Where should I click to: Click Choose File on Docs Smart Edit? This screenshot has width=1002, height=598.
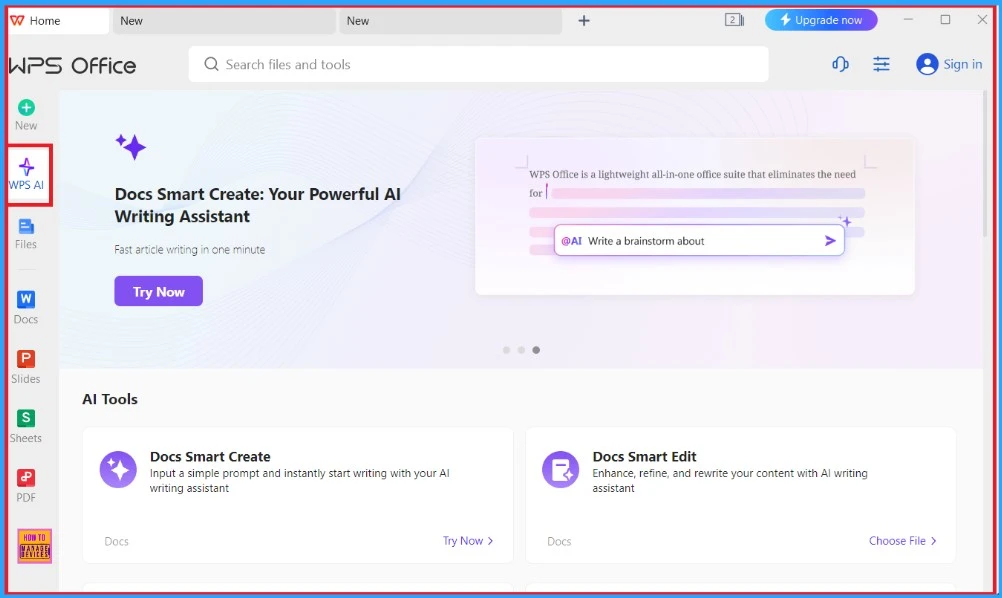pos(902,540)
